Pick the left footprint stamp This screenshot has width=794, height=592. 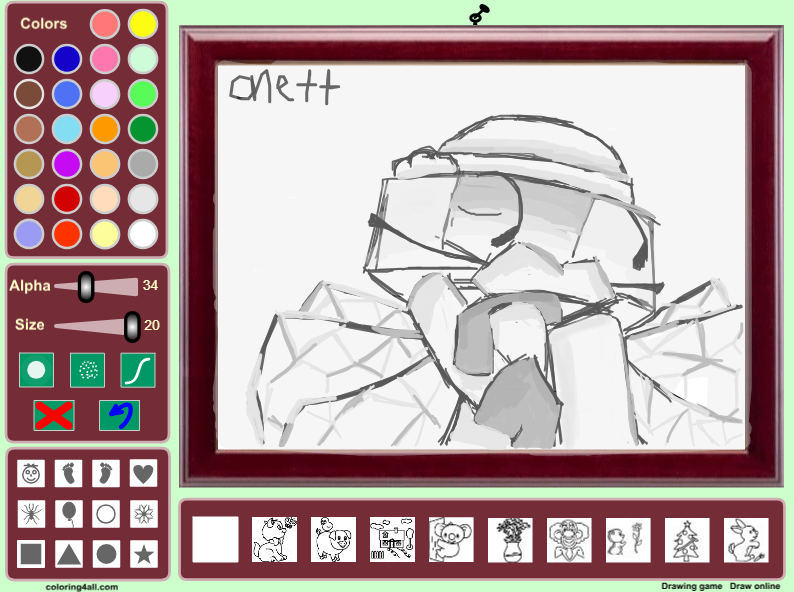tap(68, 473)
